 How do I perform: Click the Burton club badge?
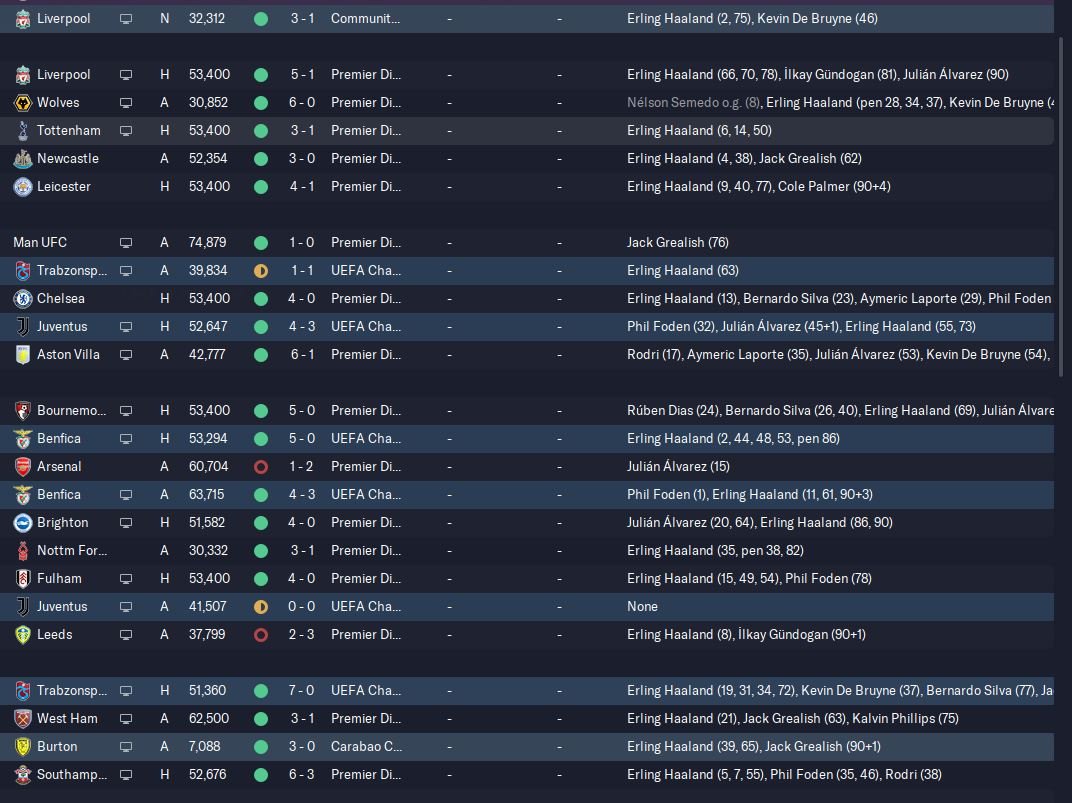tap(23, 747)
